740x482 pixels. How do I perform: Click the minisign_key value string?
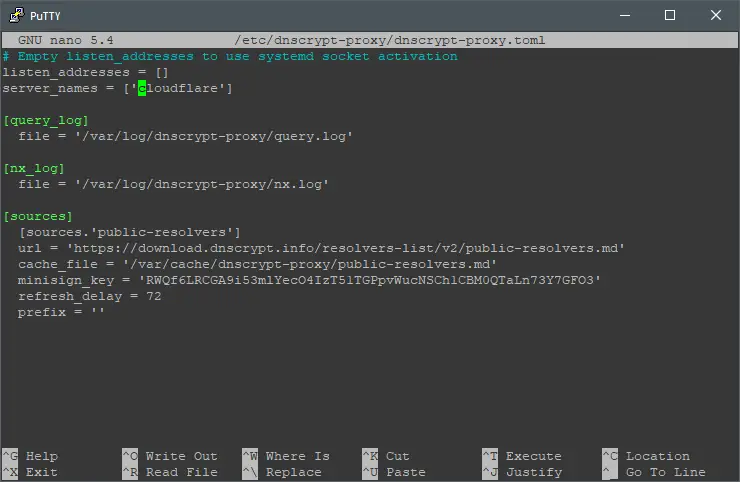tap(370, 280)
